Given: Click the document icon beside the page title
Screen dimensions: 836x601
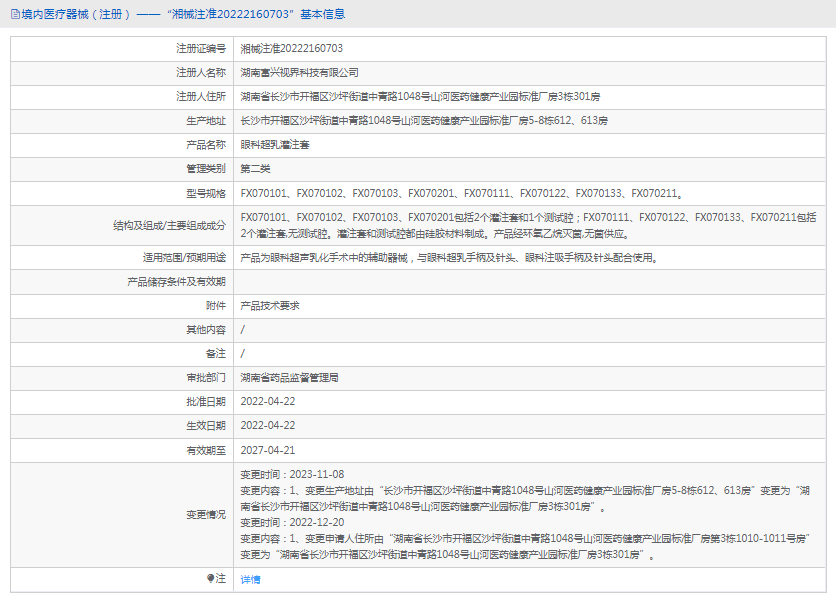Looking at the screenshot, I should tap(14, 14).
